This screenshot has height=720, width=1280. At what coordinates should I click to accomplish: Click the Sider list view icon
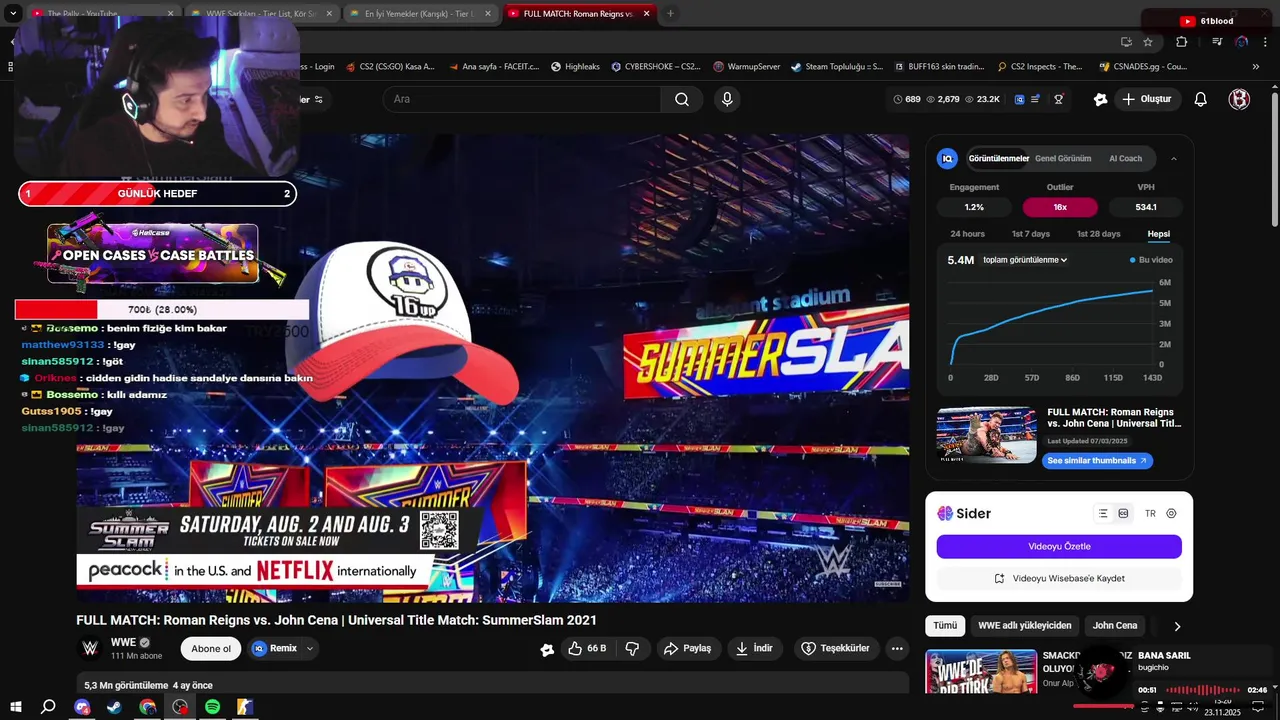(1103, 513)
